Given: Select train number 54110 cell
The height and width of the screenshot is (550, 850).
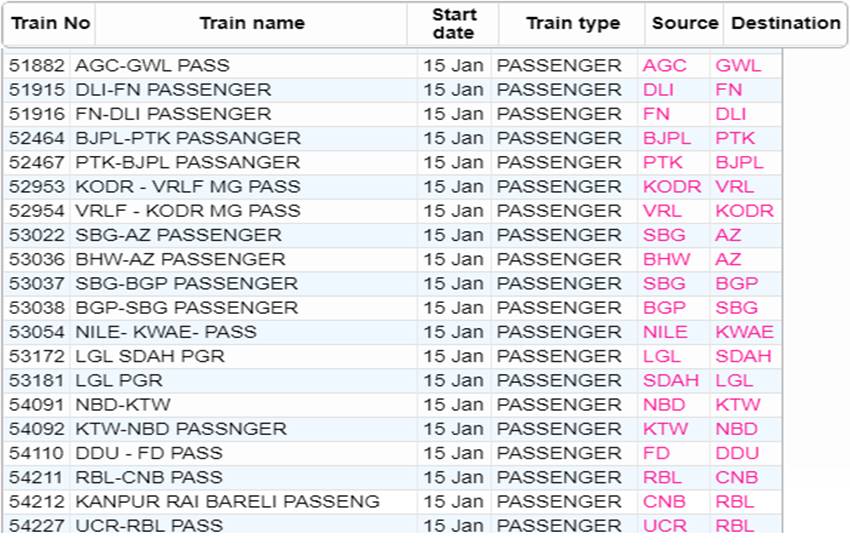Looking at the screenshot, I should pyautogui.click(x=37, y=453).
